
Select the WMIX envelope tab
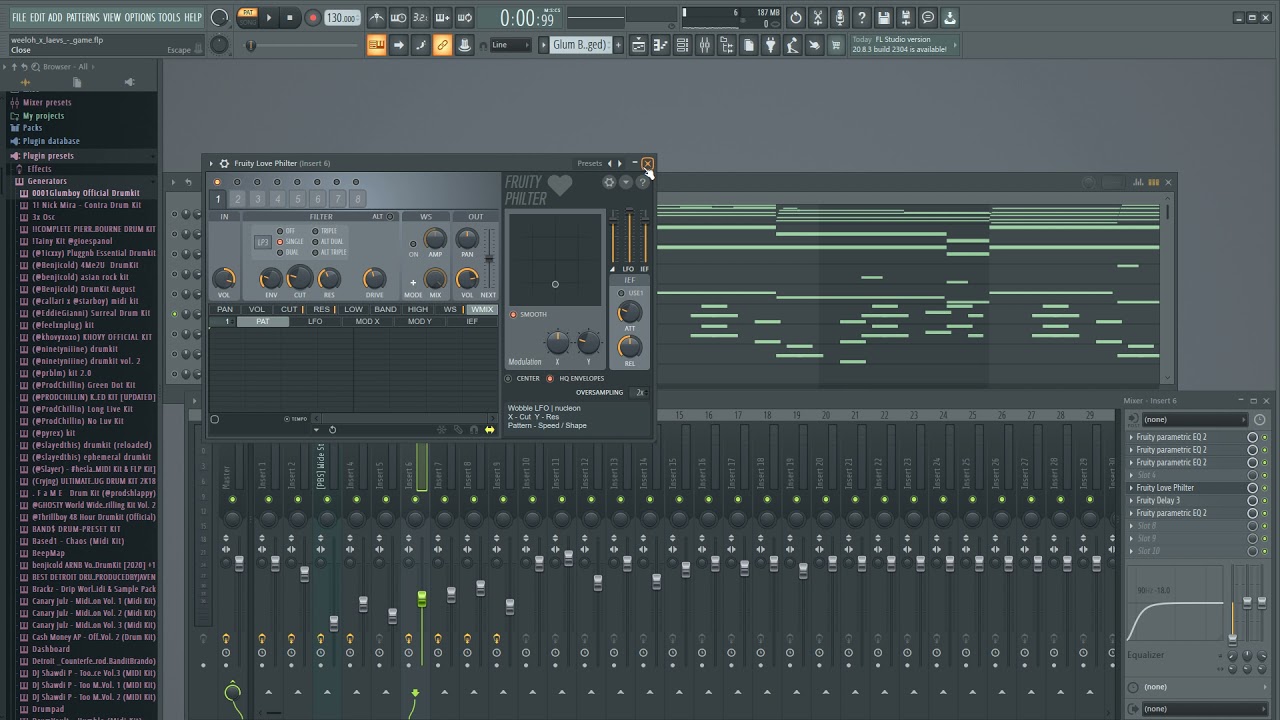[x=482, y=309]
